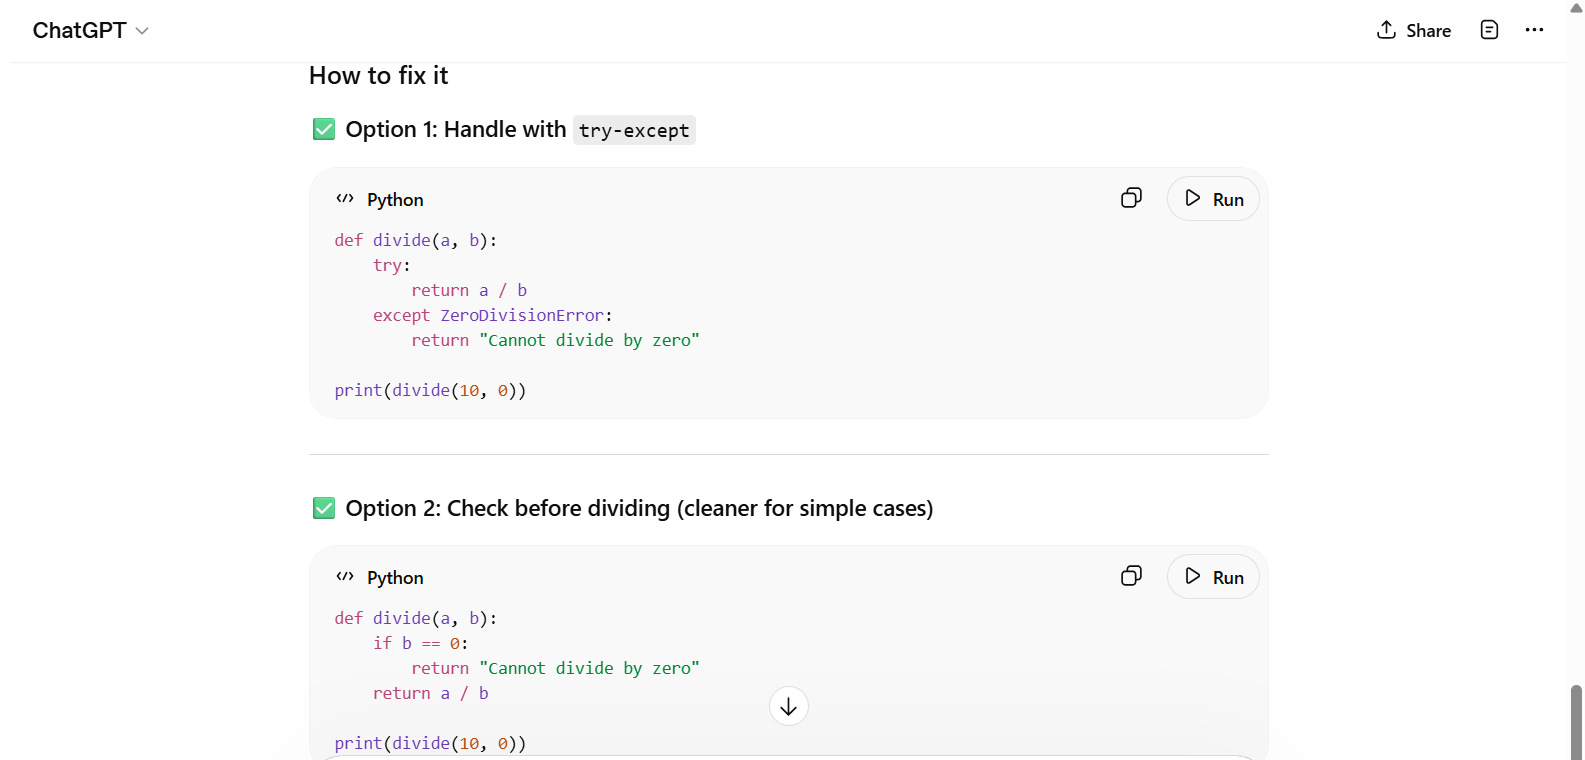The width and height of the screenshot is (1585, 760).
Task: Click the "How to fix it" heading
Action: (378, 76)
